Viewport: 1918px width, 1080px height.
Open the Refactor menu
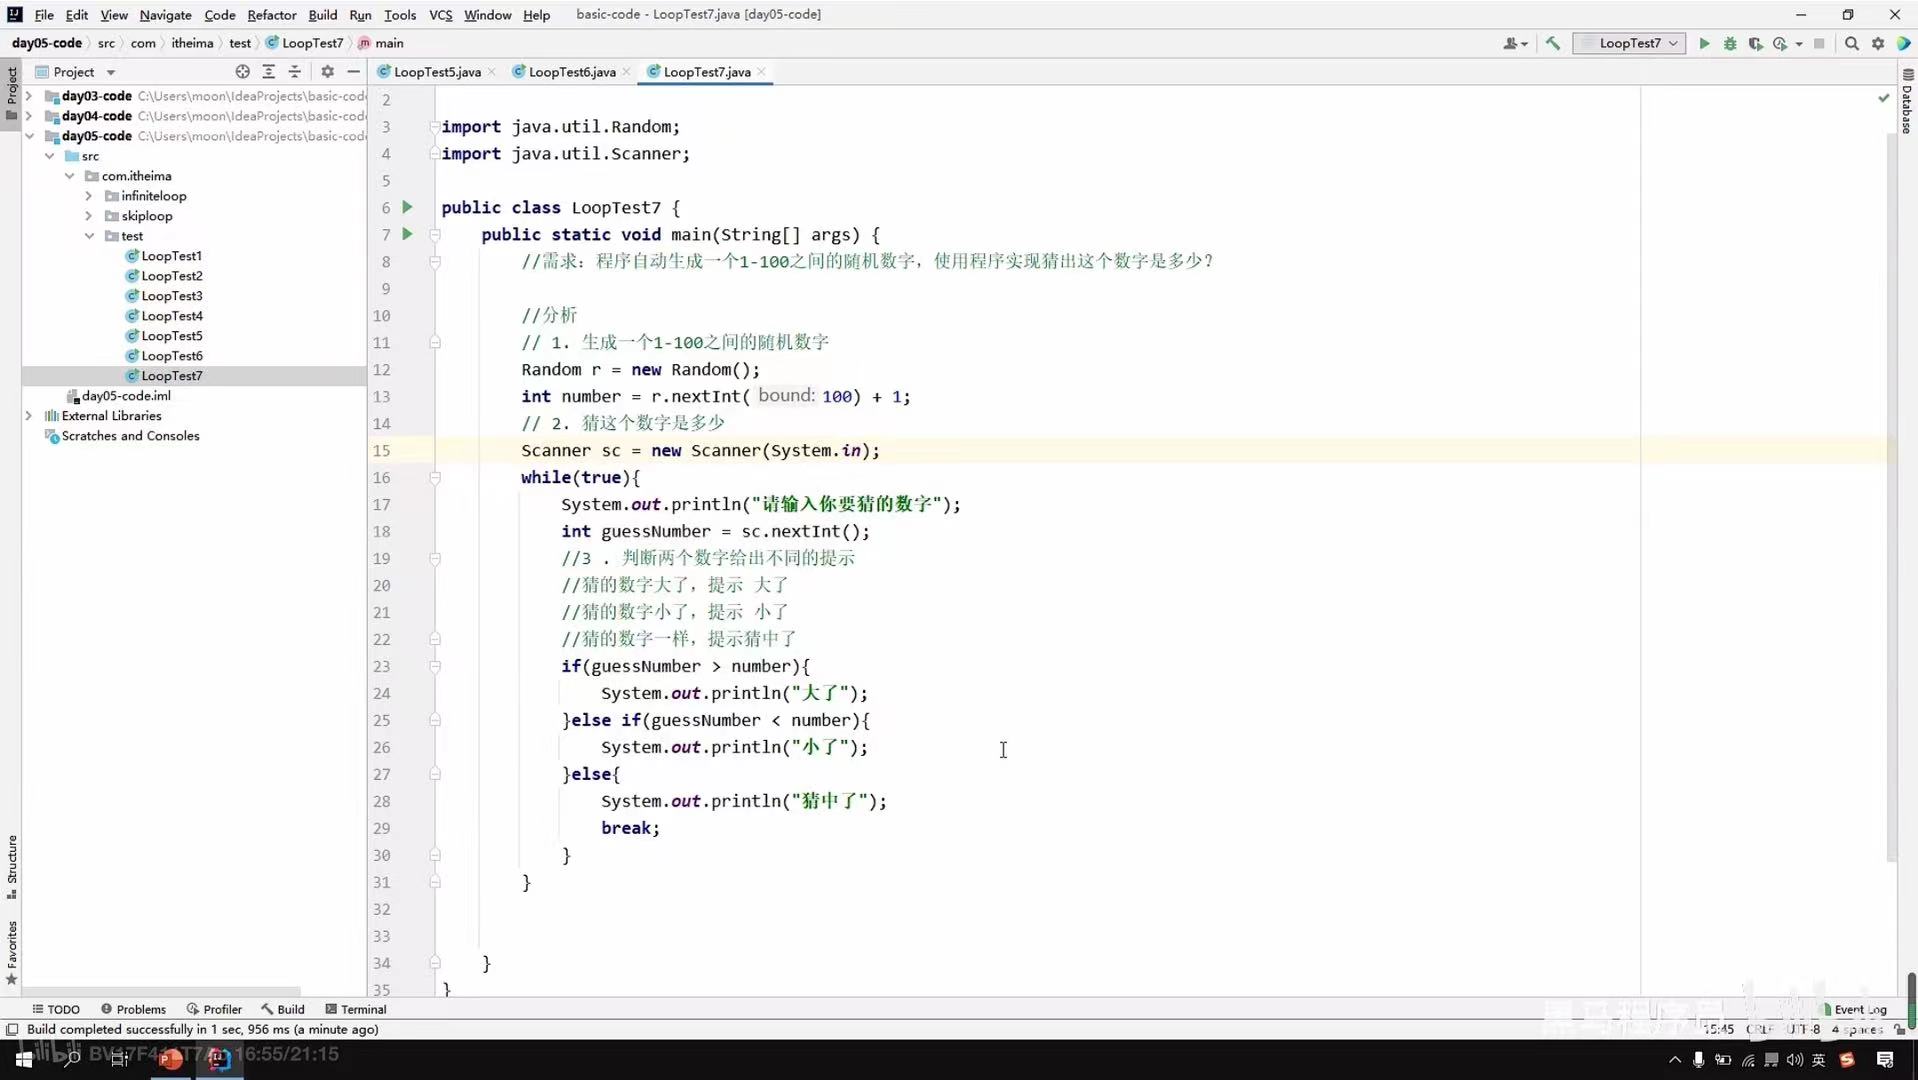click(x=271, y=15)
